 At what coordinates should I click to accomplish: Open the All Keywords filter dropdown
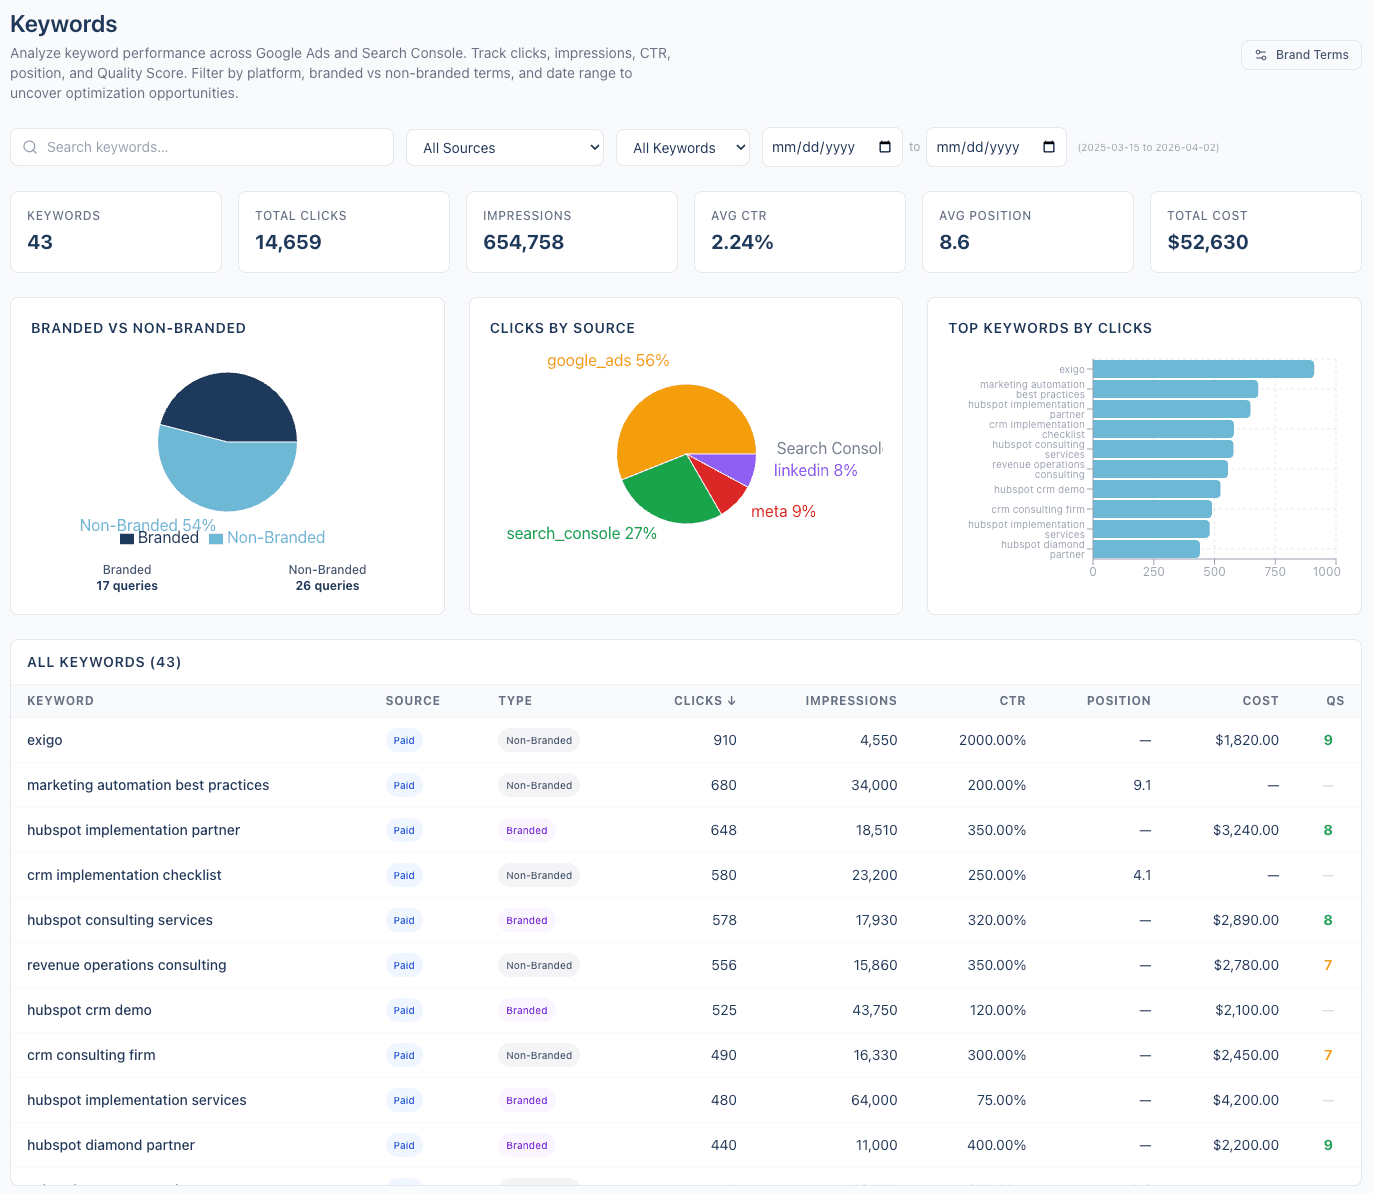[x=683, y=147]
